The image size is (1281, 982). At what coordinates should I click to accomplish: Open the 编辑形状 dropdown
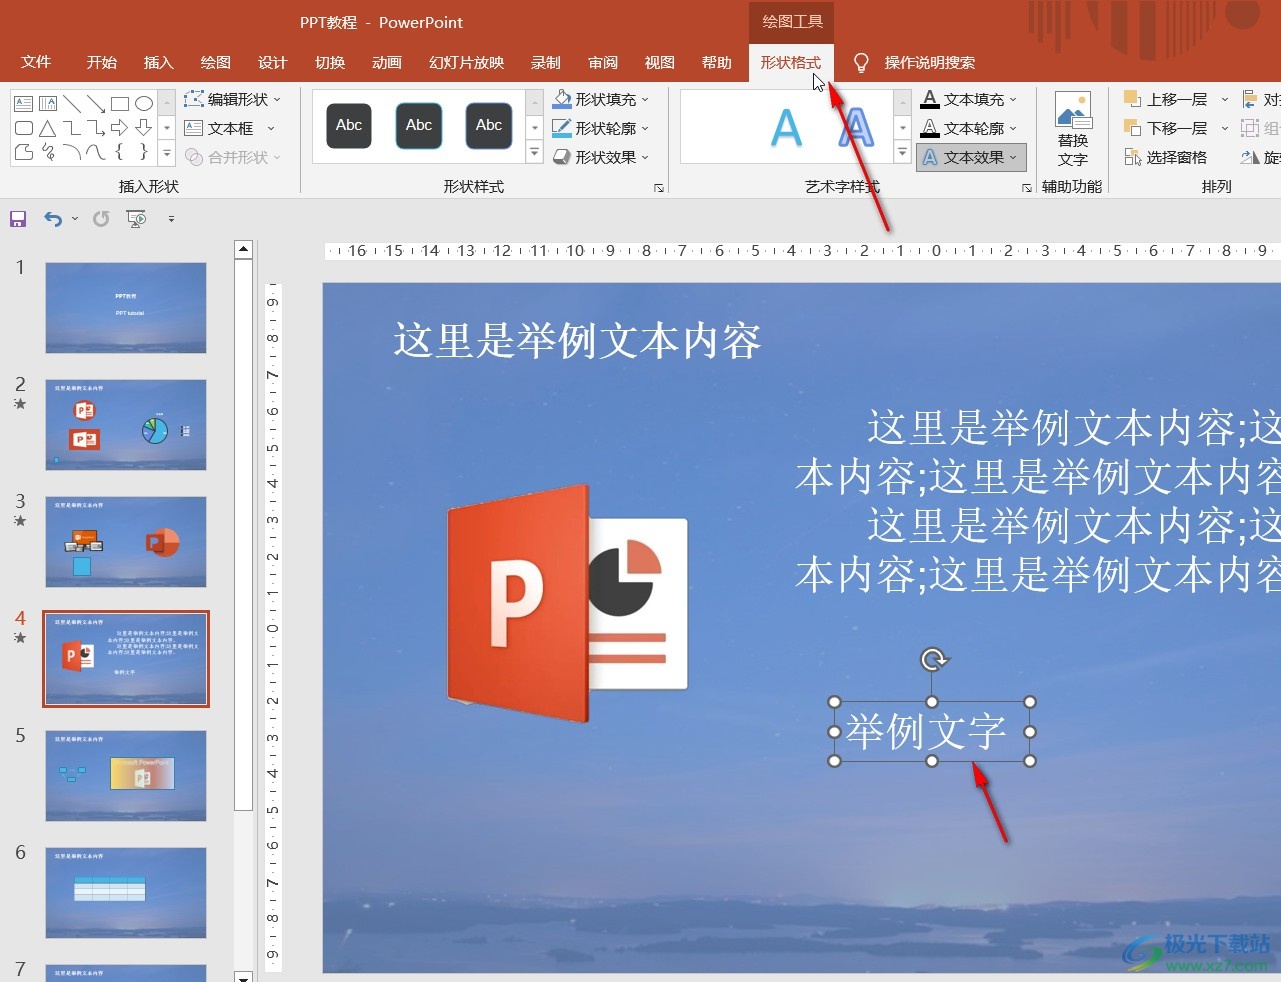(x=232, y=99)
